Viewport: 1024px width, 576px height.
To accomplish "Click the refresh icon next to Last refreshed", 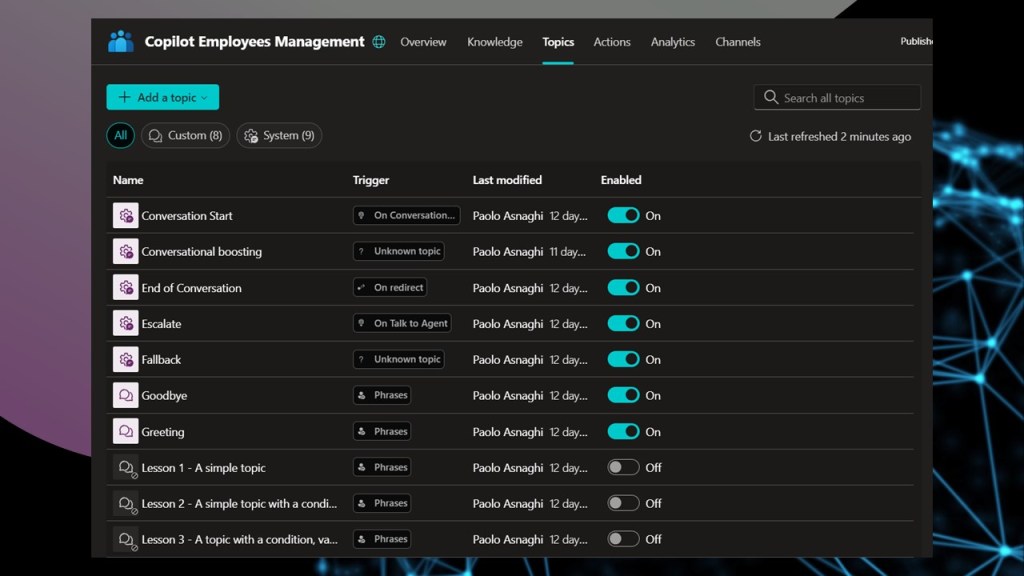I will click(756, 136).
